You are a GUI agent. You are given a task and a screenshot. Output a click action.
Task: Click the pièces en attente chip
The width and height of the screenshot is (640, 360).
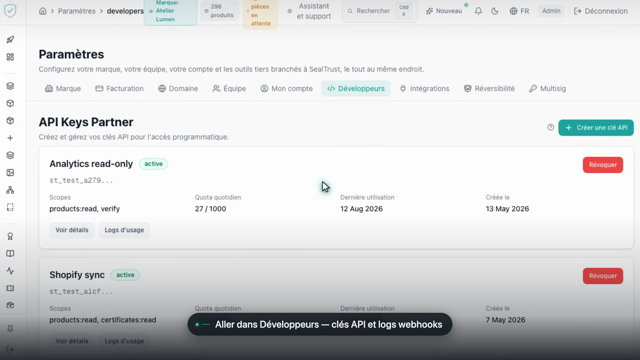(260, 14)
